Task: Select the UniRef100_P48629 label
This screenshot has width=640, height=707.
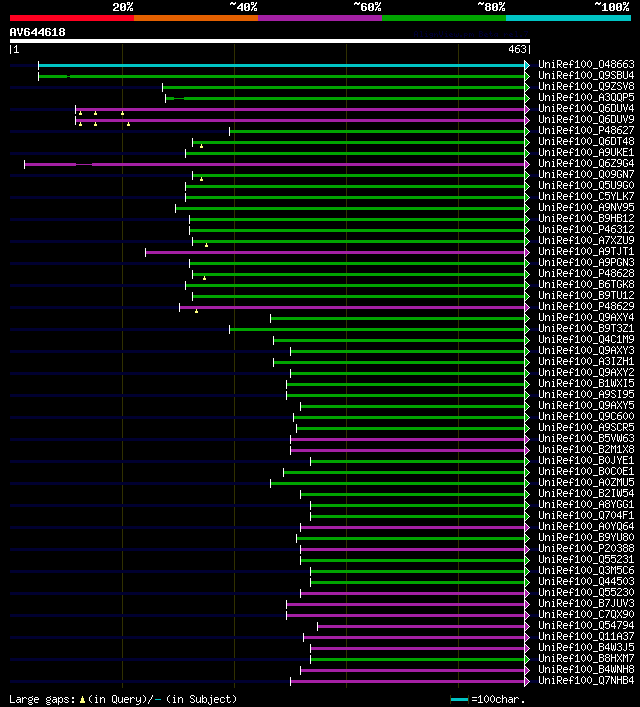Action: 586,307
